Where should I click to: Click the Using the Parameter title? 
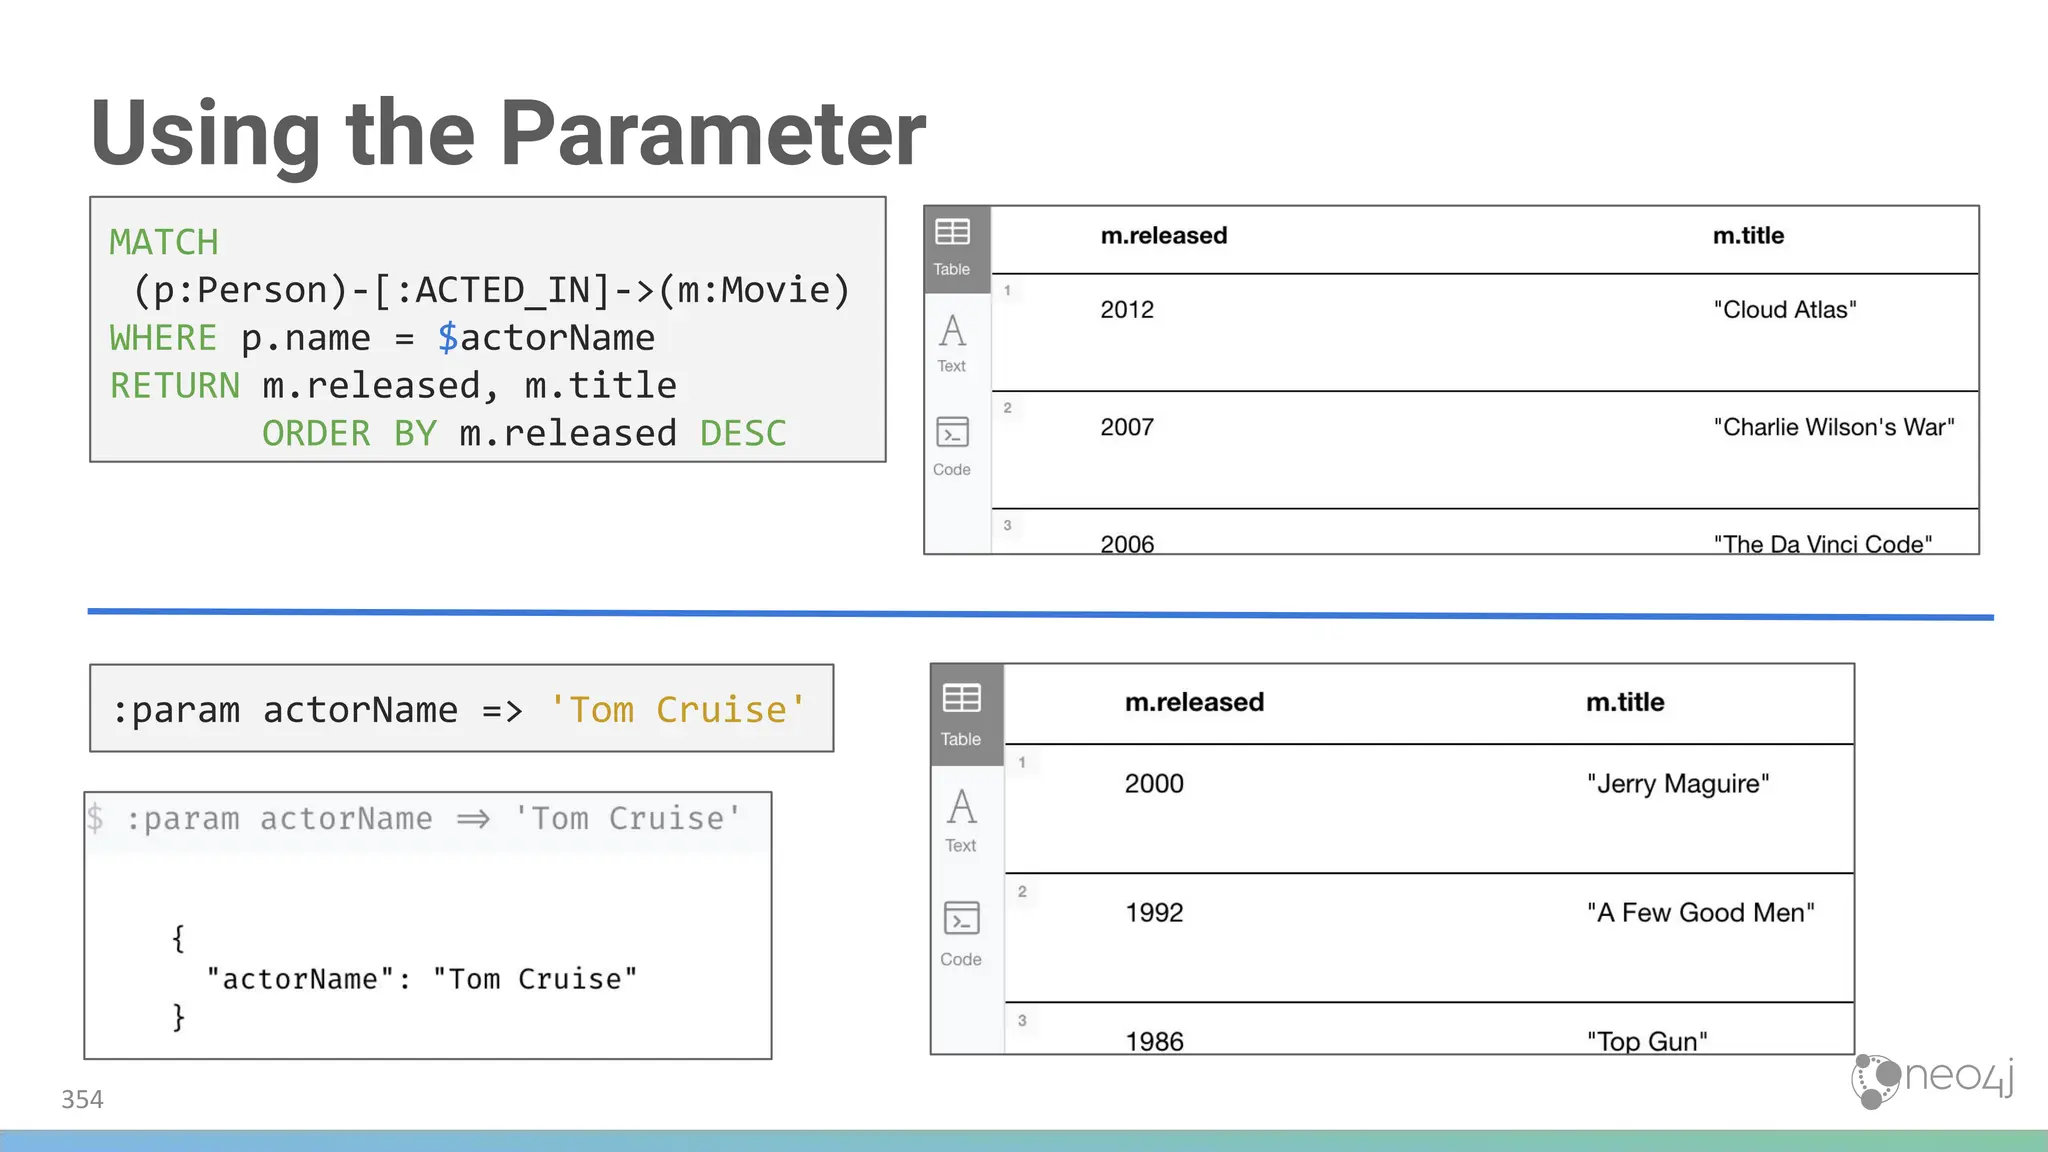pos(508,132)
